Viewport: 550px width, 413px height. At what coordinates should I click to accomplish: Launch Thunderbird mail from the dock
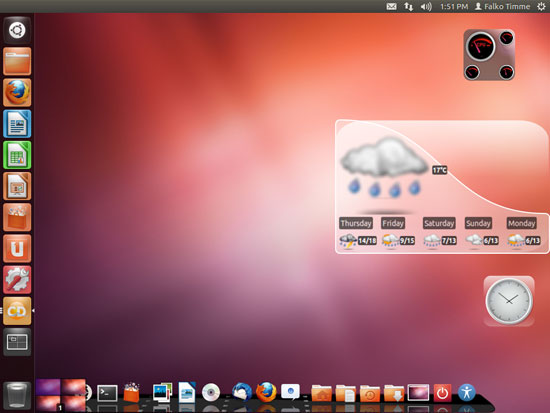pos(241,392)
